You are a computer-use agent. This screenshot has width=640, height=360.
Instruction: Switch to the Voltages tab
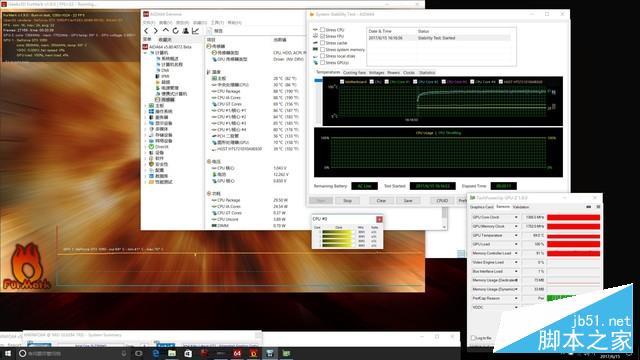coord(376,72)
